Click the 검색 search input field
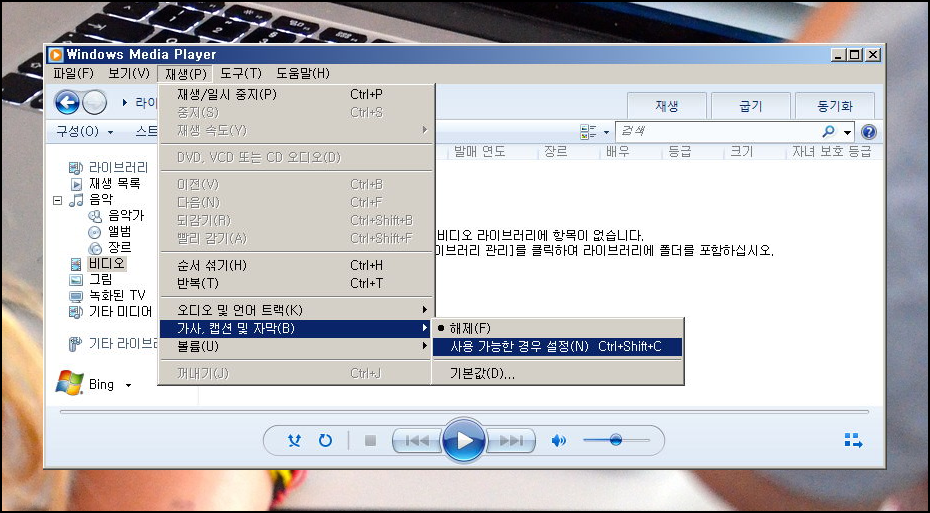Screen dimensions: 930x513 (x=719, y=132)
